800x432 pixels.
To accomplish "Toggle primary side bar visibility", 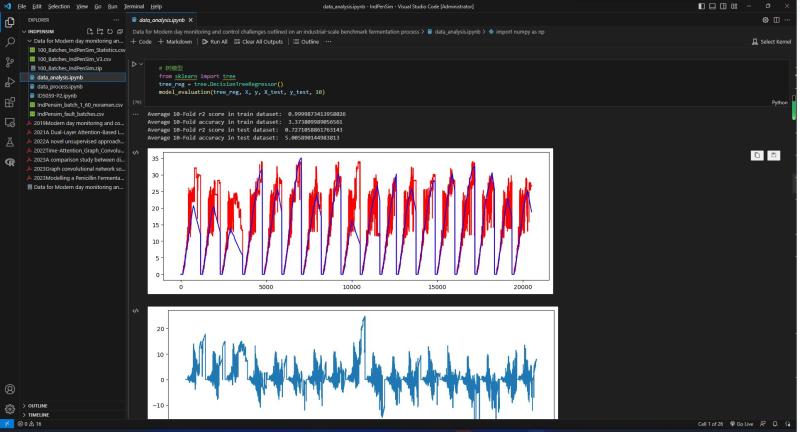I will tap(702, 6).
